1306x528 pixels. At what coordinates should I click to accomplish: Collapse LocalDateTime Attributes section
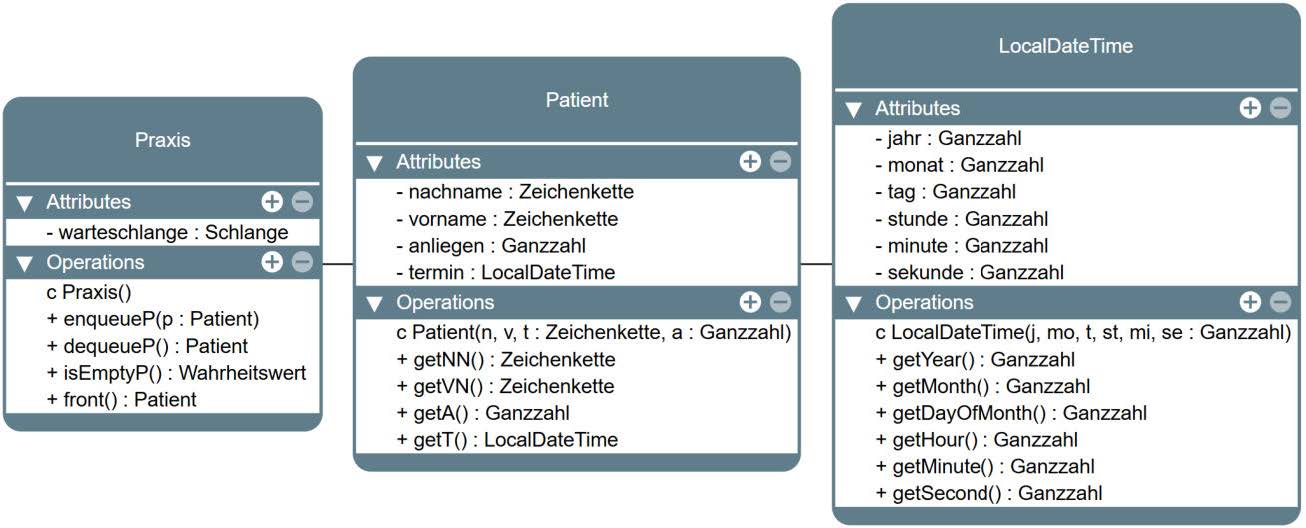tap(854, 109)
